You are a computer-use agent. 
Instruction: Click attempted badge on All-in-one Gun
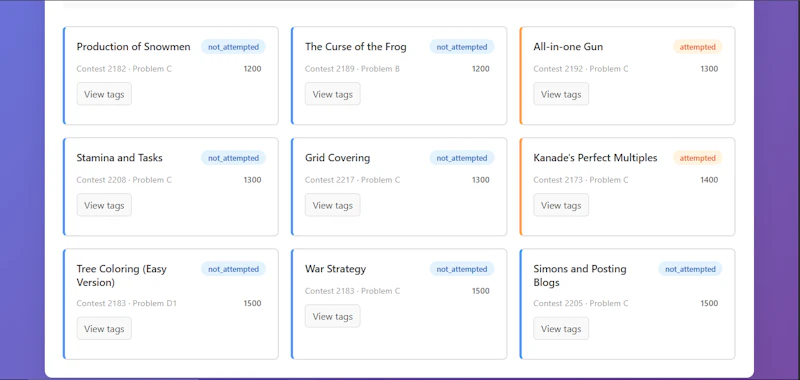(x=697, y=47)
